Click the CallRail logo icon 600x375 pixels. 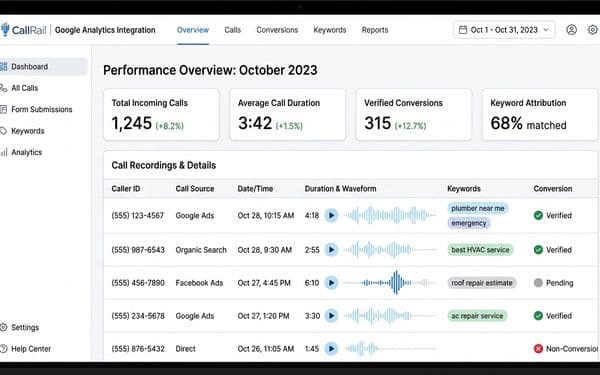click(x=5, y=29)
